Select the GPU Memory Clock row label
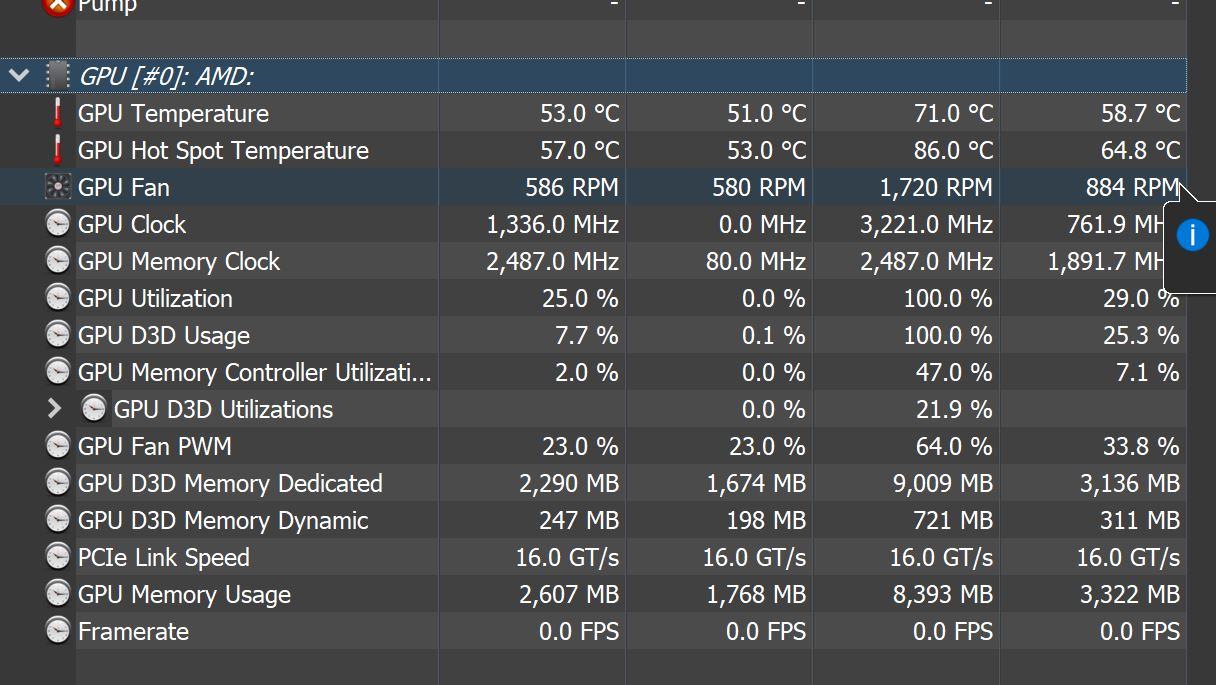Viewport: 1216px width, 685px height. 179,261
